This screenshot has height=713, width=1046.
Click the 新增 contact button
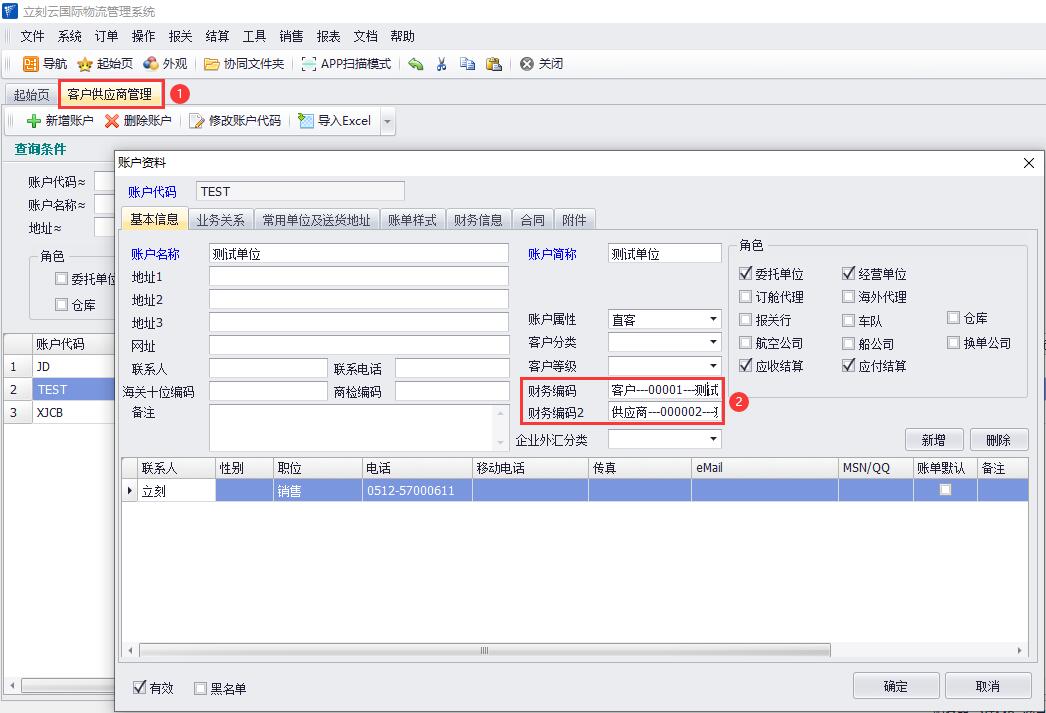point(933,440)
